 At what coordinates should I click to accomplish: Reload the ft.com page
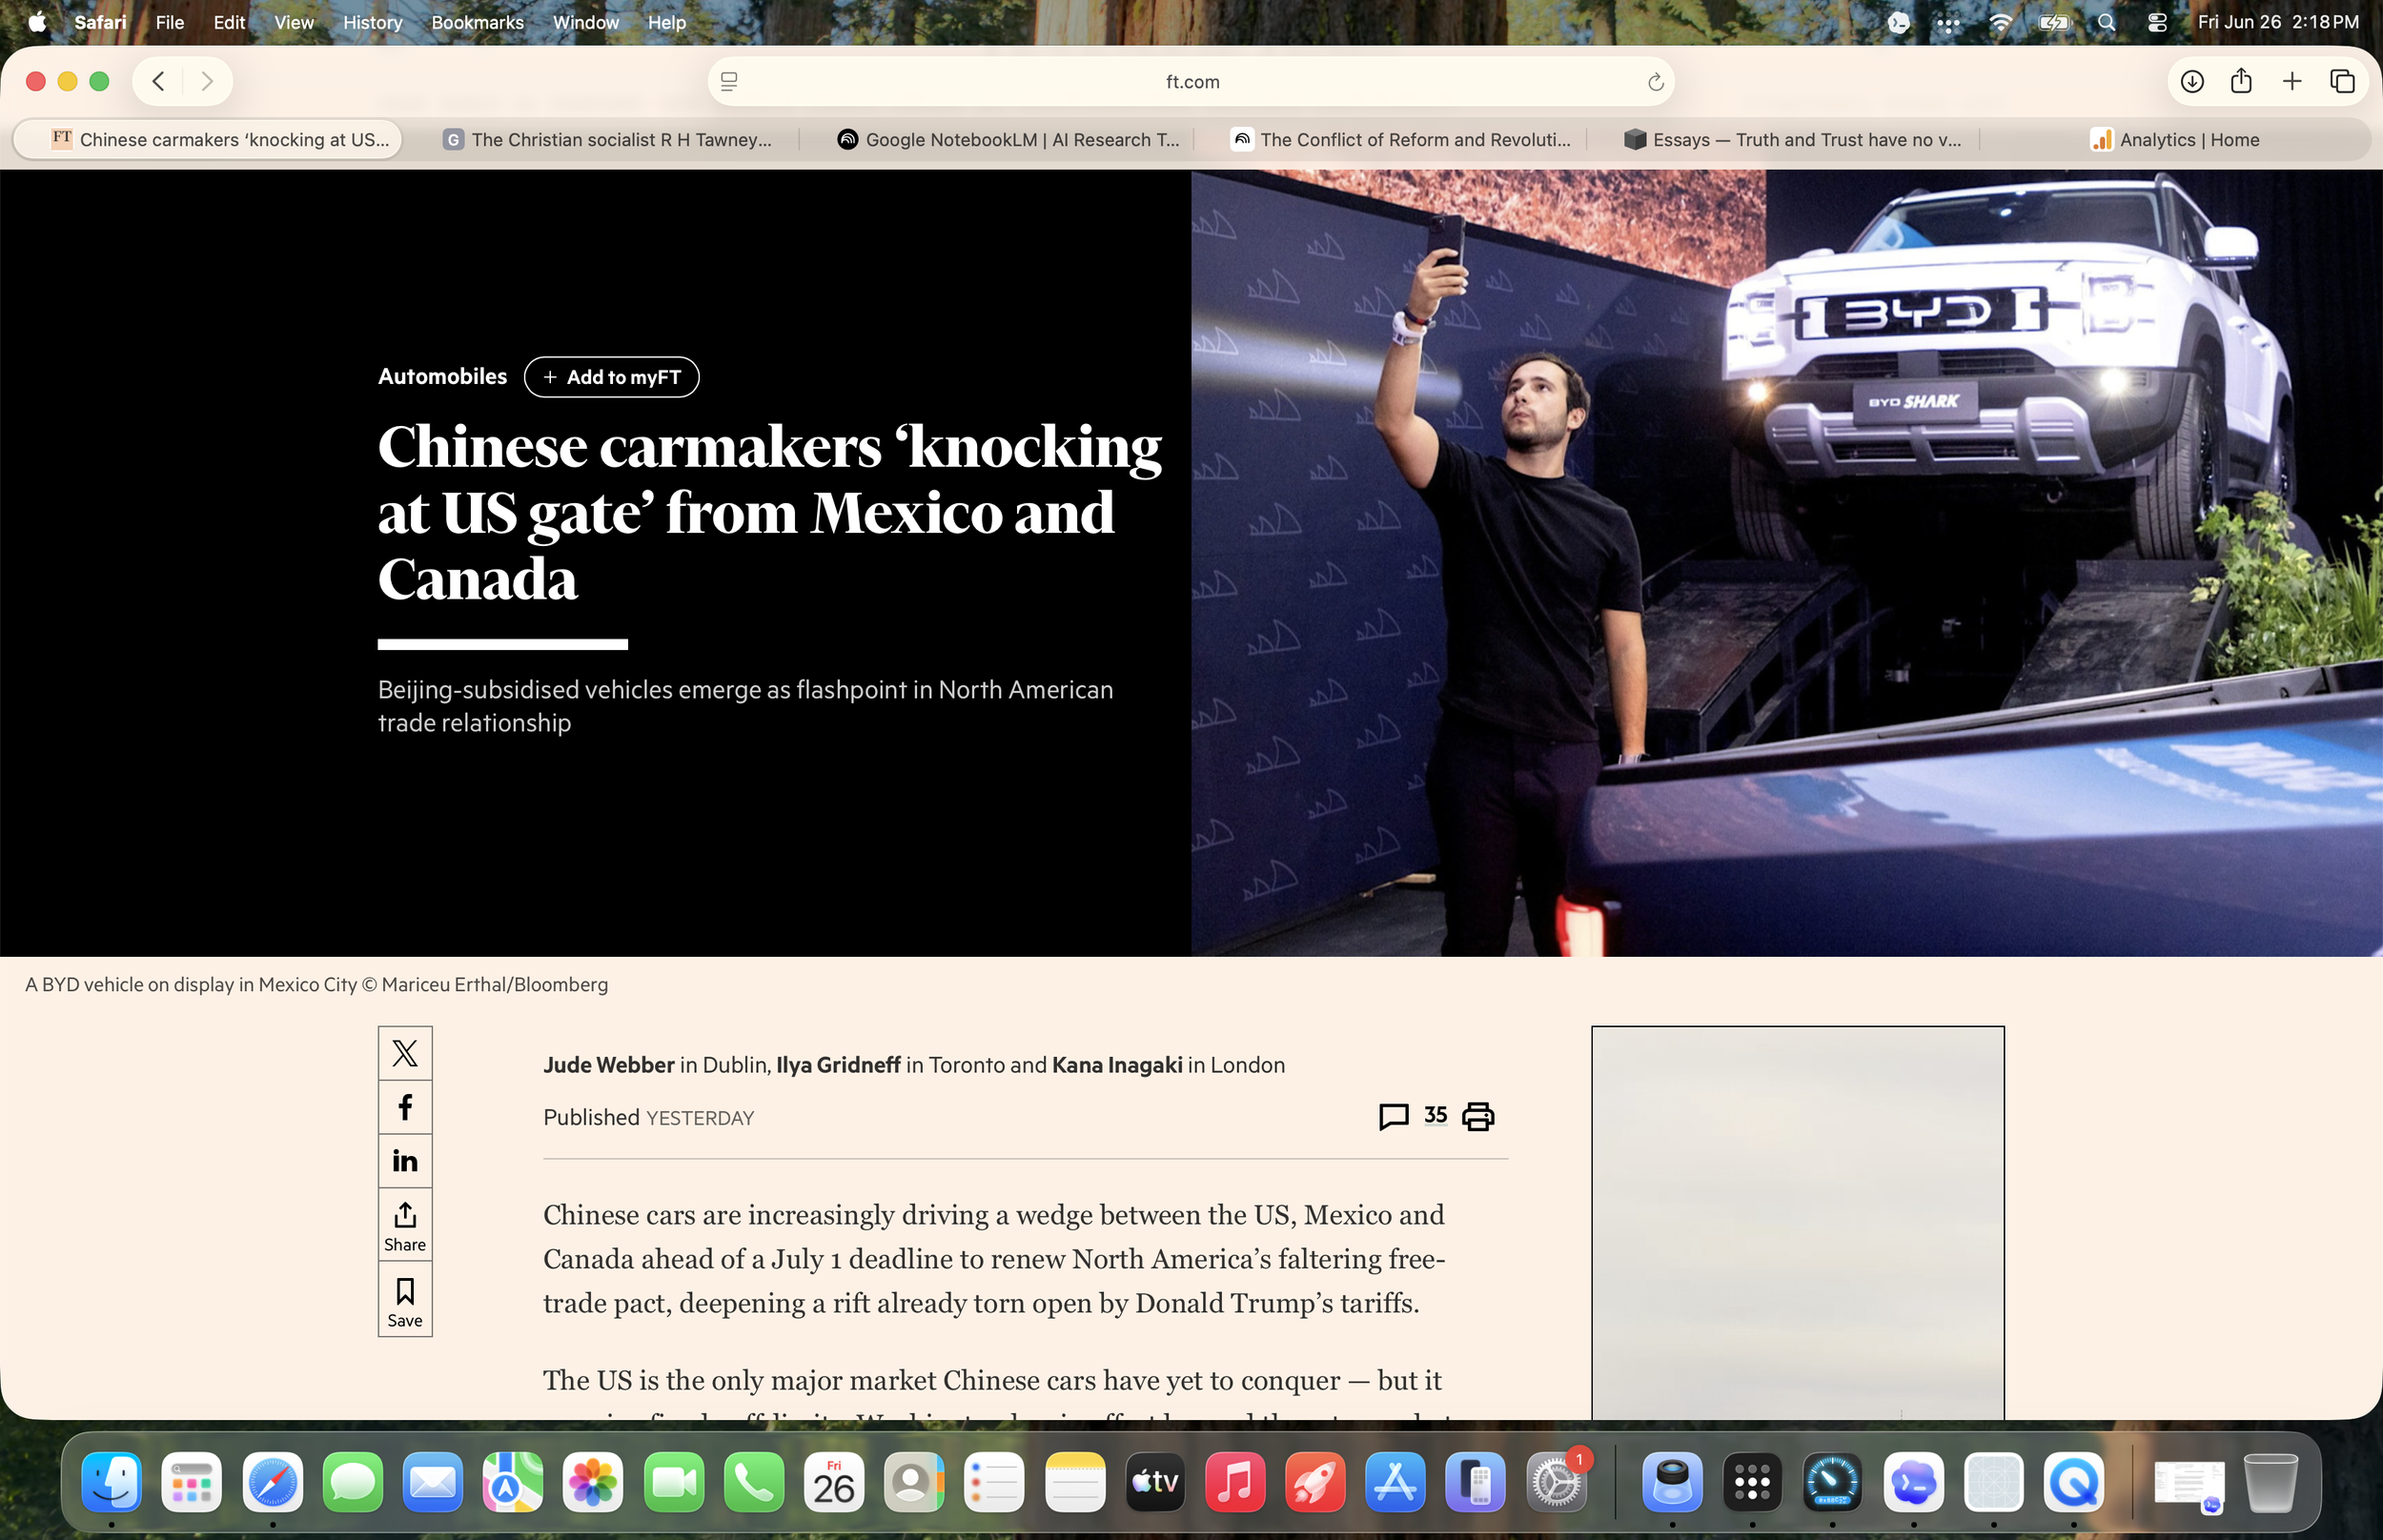(1655, 82)
